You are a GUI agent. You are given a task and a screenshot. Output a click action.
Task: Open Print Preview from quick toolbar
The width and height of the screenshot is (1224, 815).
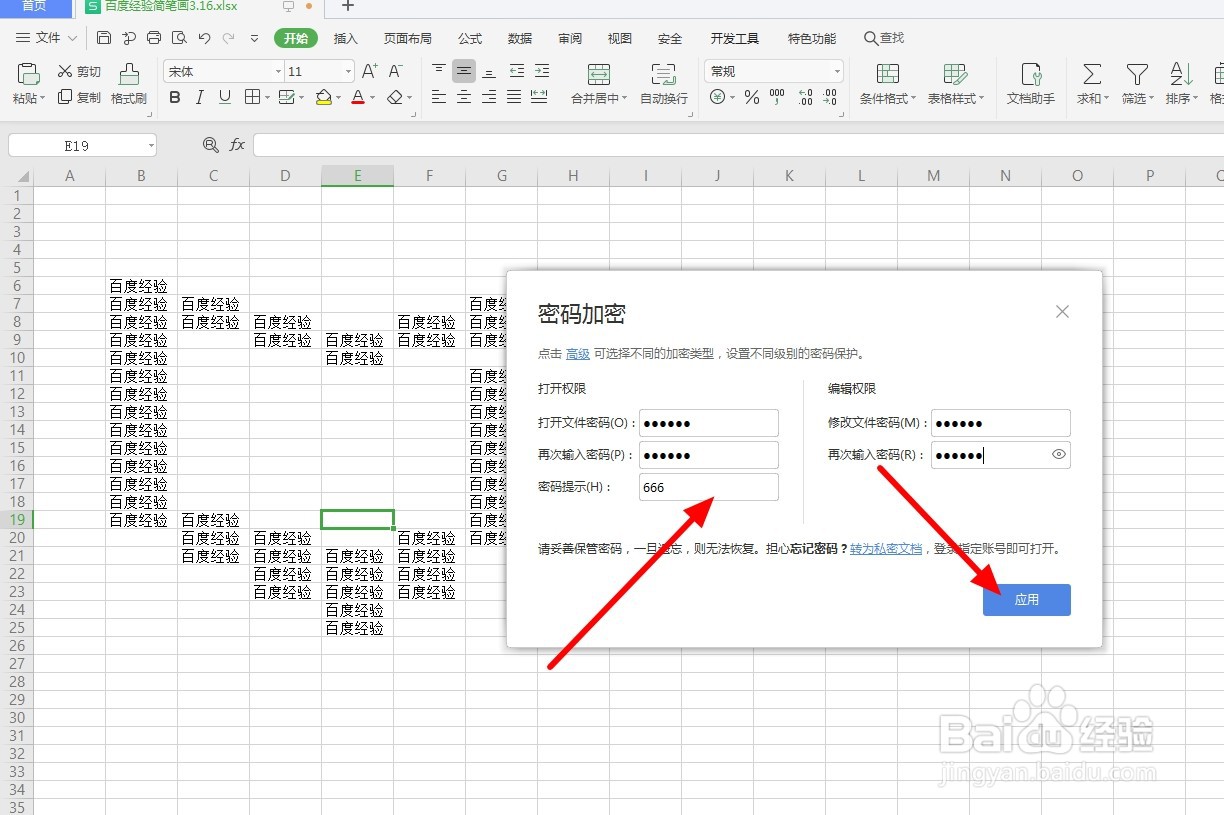click(x=179, y=38)
